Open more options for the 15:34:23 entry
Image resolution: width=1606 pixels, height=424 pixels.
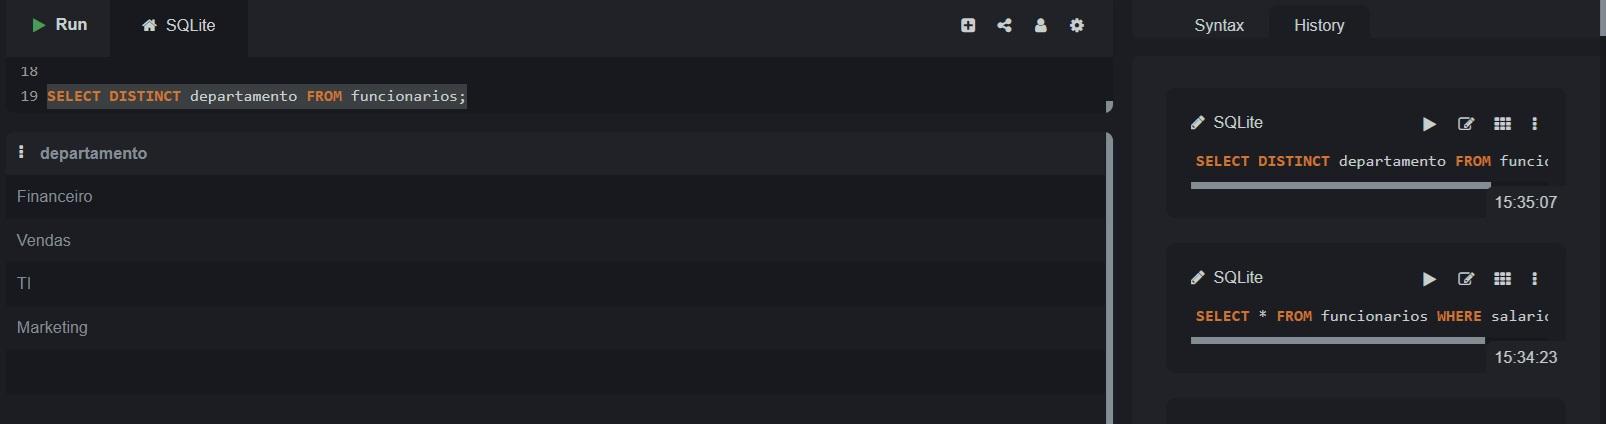pyautogui.click(x=1534, y=278)
